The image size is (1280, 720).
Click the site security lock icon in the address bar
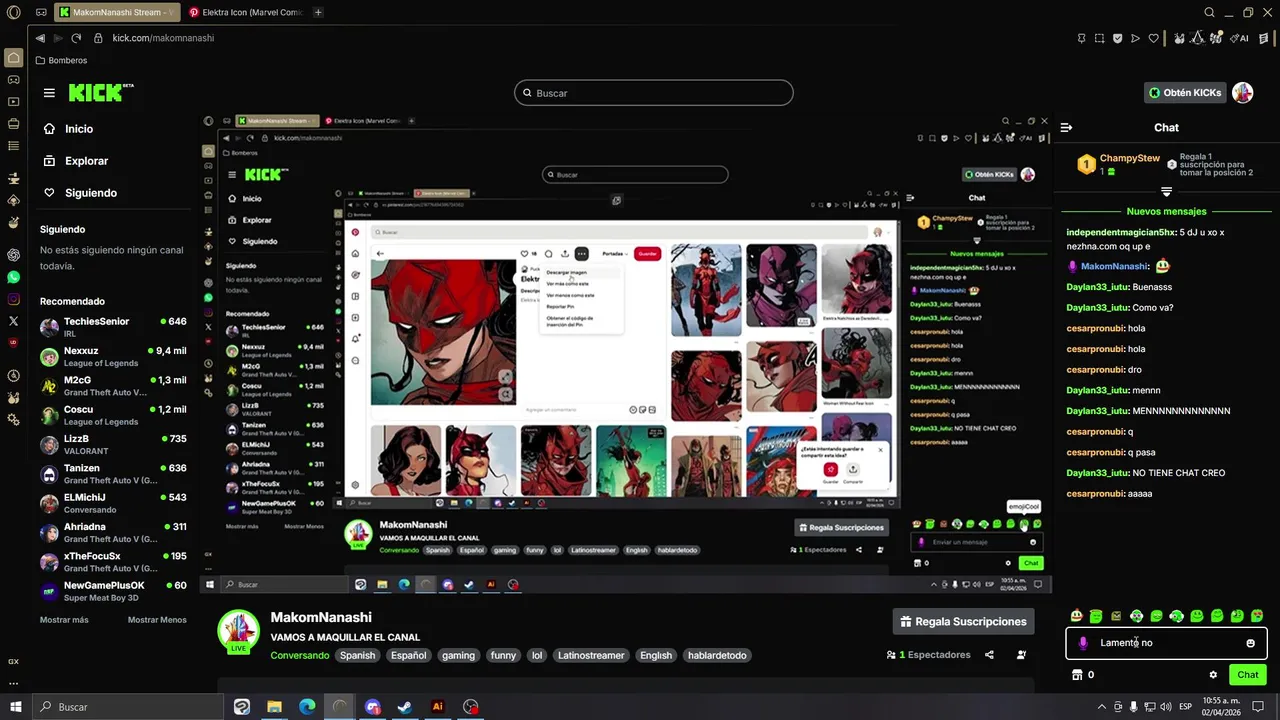98,38
